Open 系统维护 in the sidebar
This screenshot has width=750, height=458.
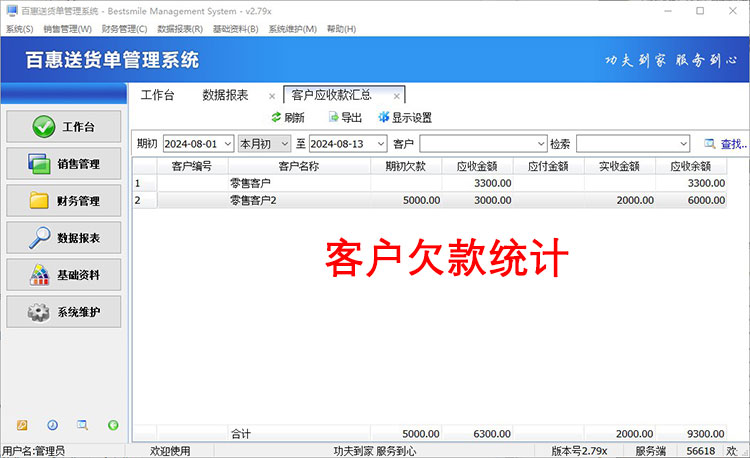64,312
